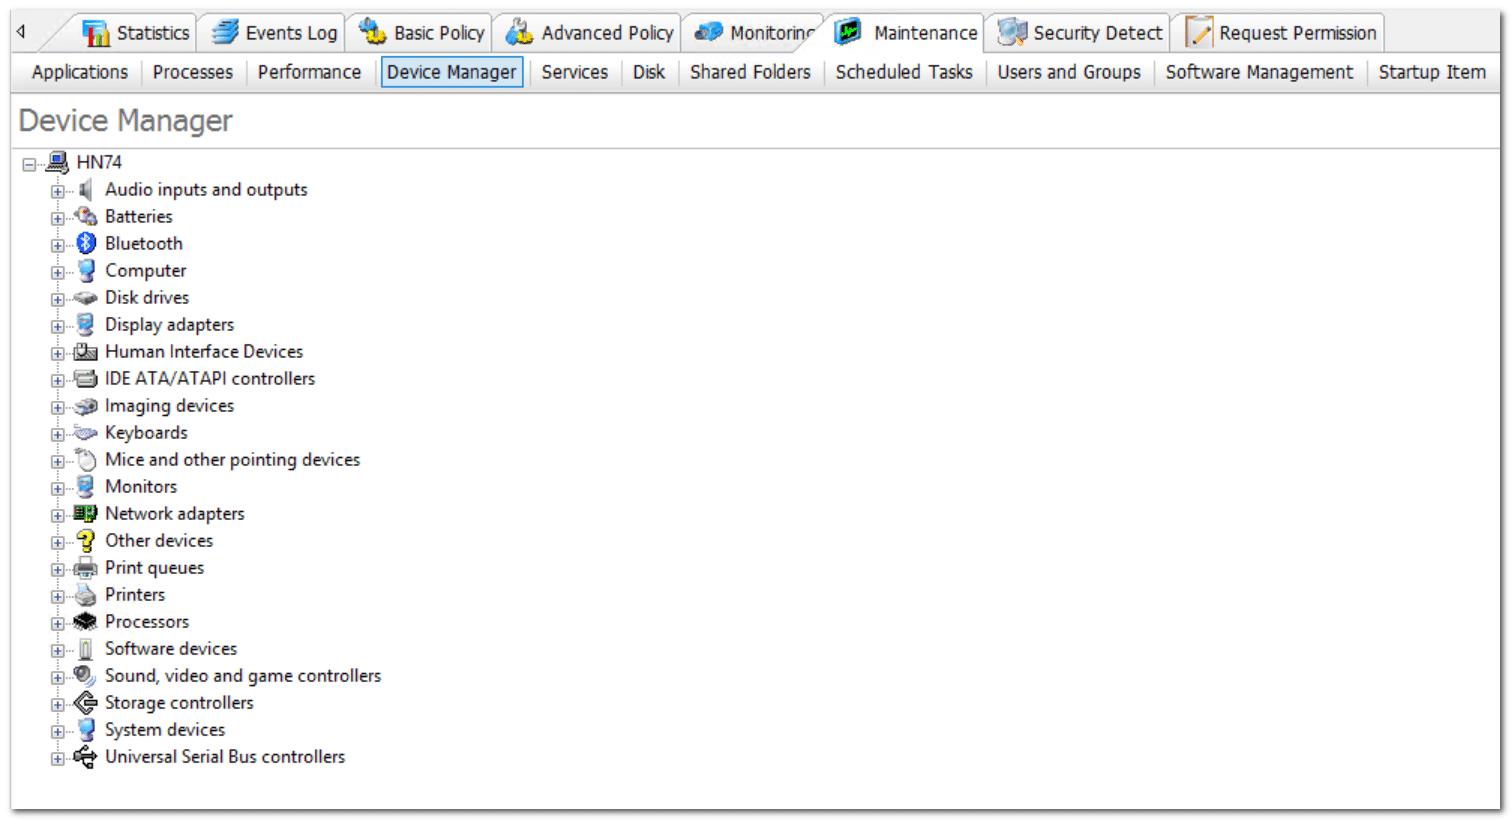
Task: Click the Processors chip icon
Action: [86, 621]
